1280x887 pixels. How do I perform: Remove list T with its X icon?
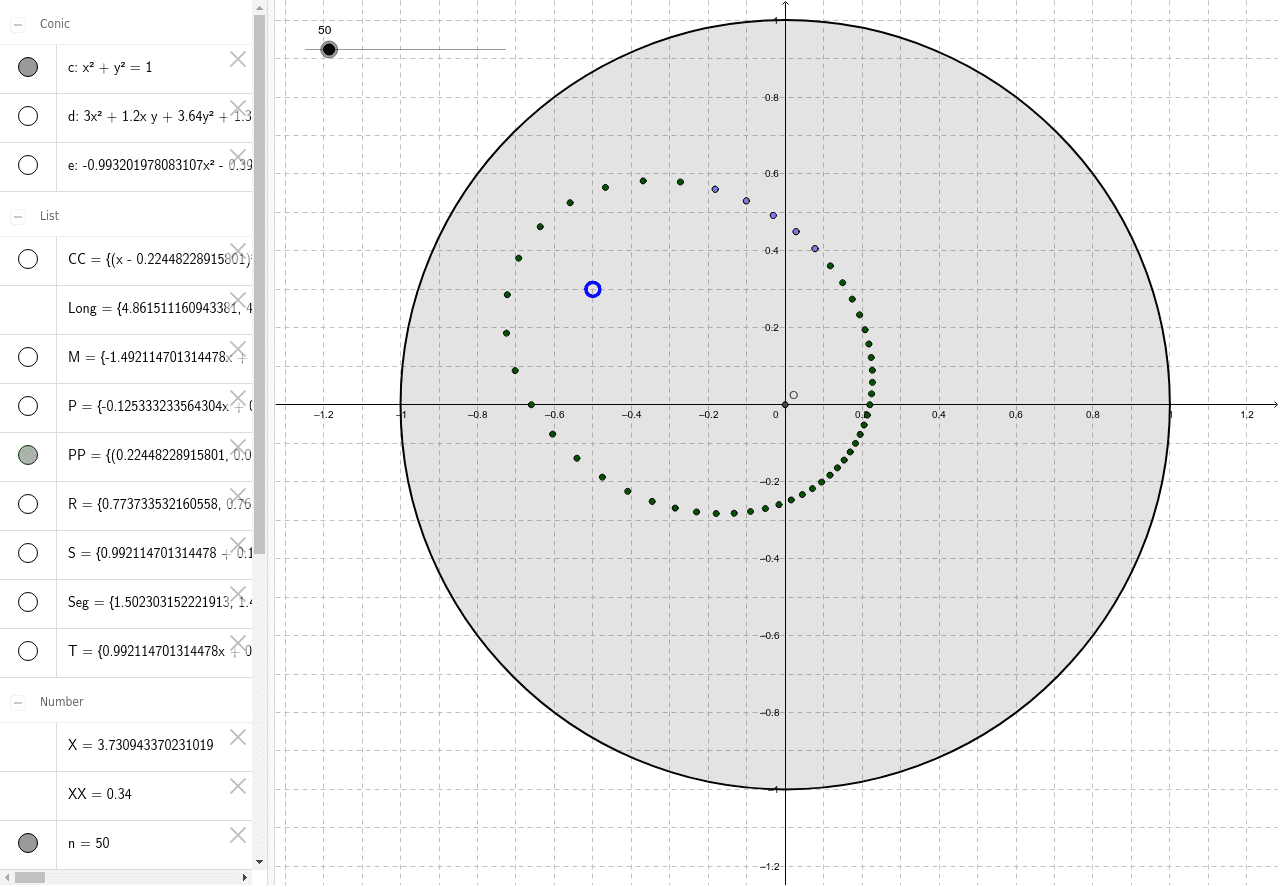238,643
